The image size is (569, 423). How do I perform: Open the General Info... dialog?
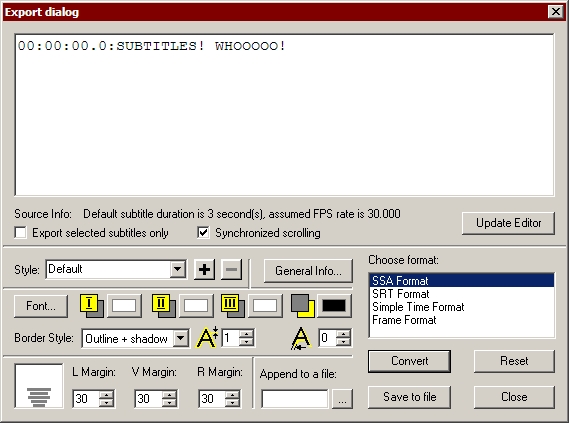click(308, 271)
